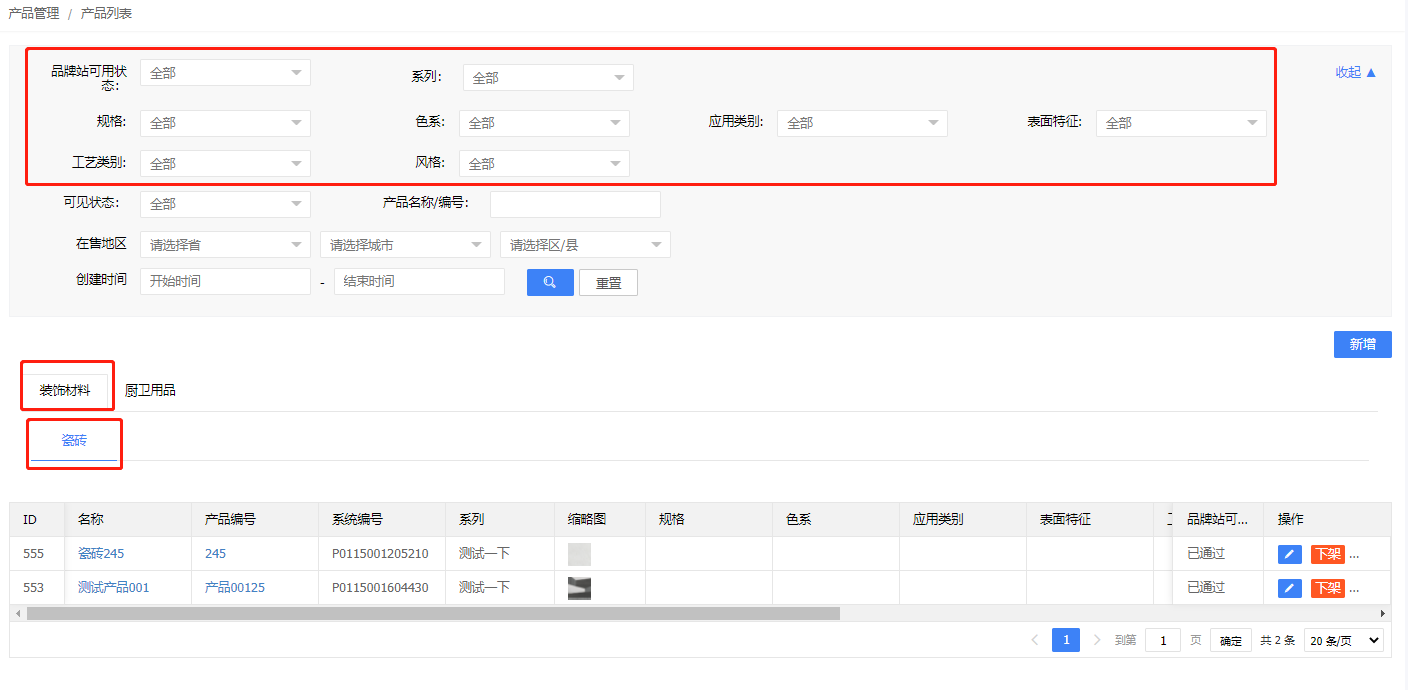The image size is (1408, 690).
Task: Open the 20 条/页 page size selector
Action: (1343, 640)
